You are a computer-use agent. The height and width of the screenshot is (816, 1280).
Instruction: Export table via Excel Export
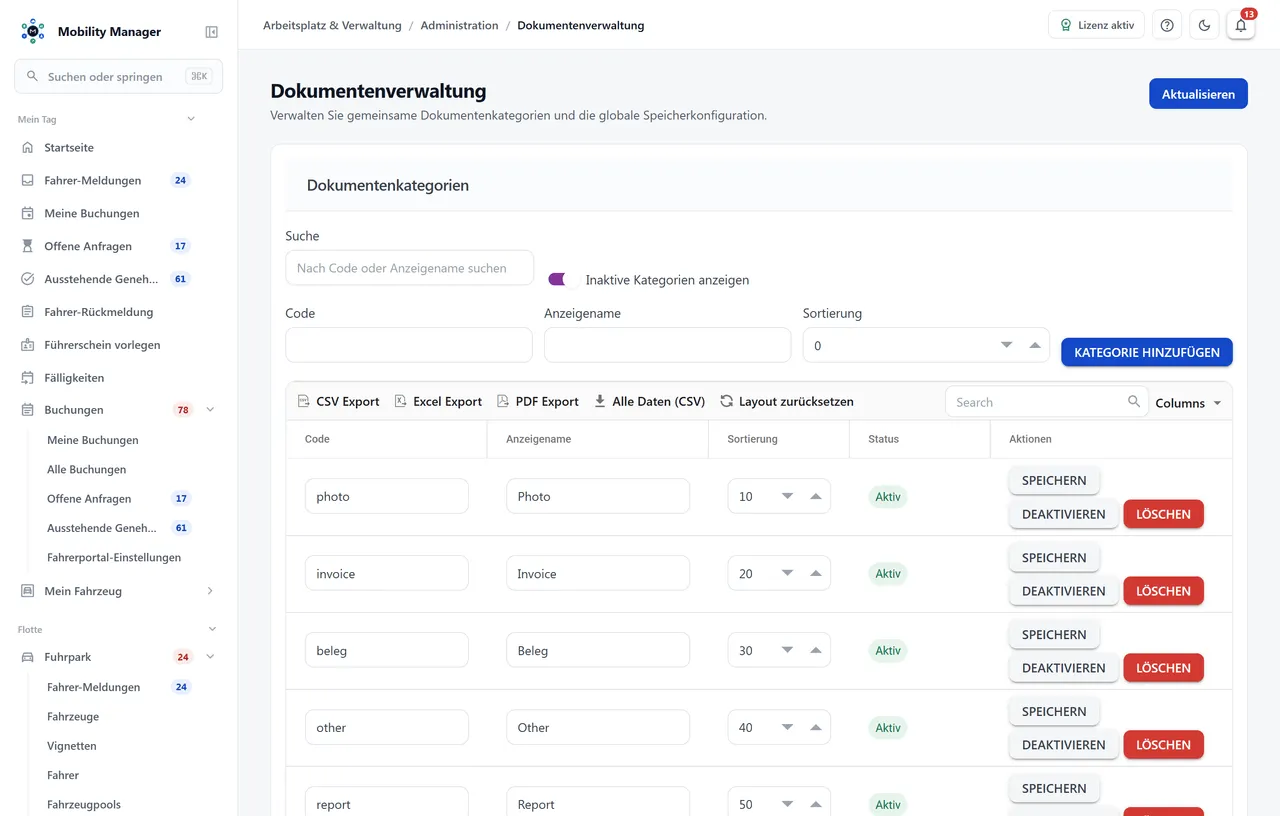coord(438,402)
